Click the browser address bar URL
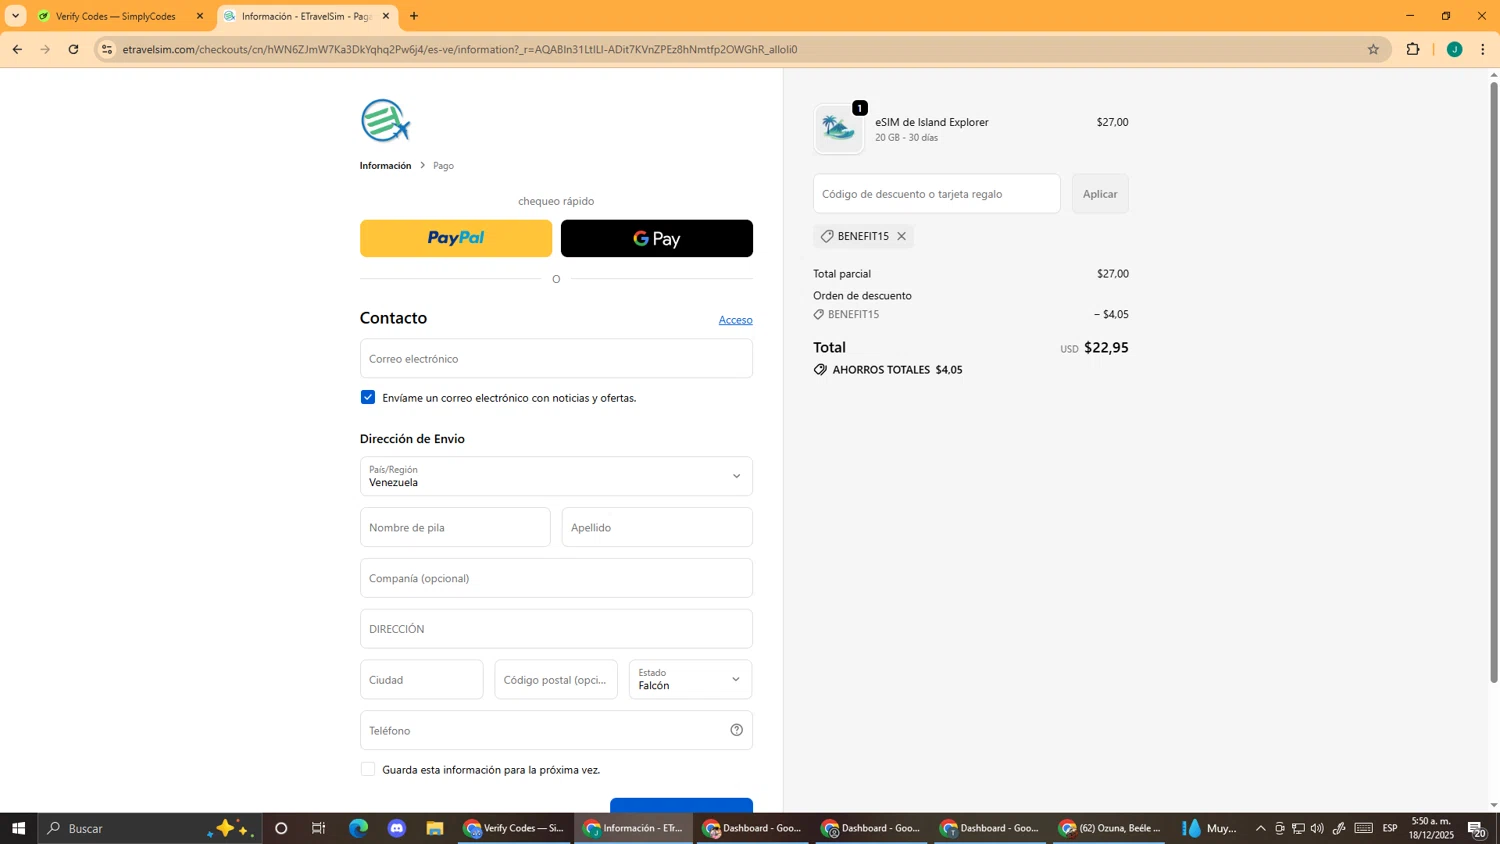The width and height of the screenshot is (1500, 844). click(x=460, y=49)
